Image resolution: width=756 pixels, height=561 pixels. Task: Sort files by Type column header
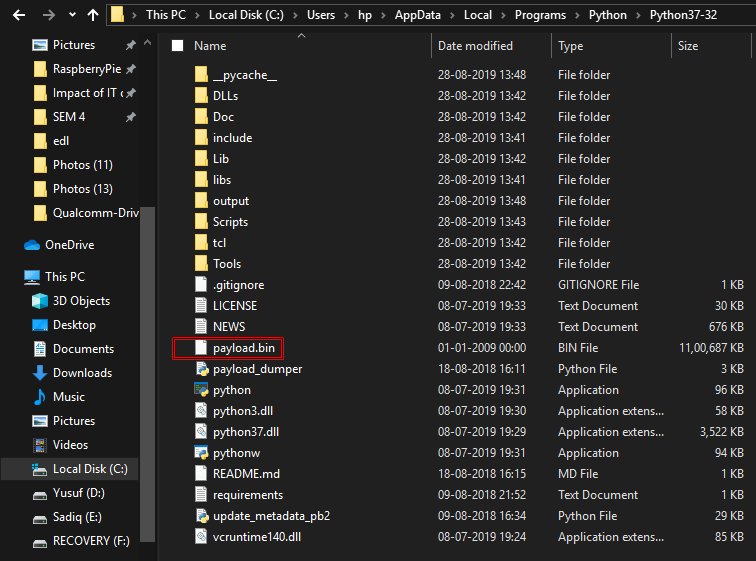[x=571, y=46]
